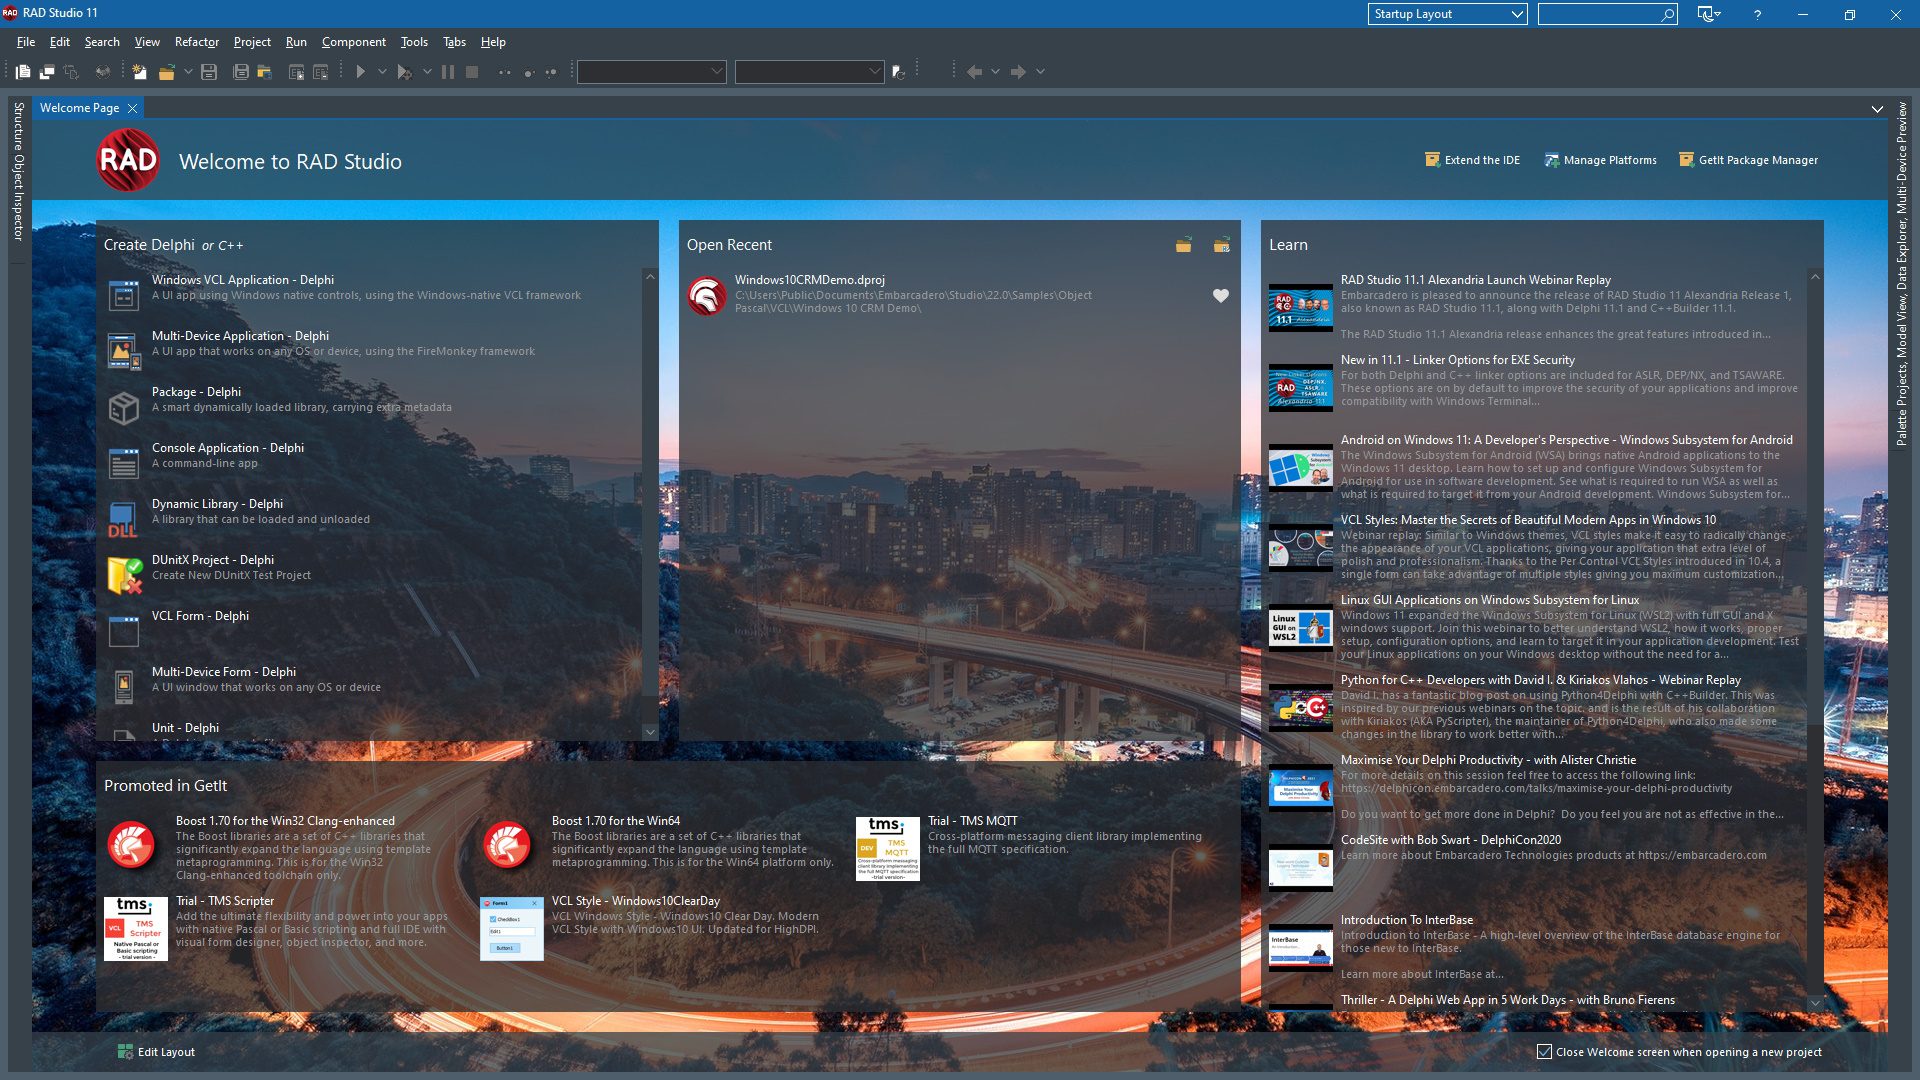
Task: Open the IDE style selector dropdown
Action: pyautogui.click(x=1709, y=14)
